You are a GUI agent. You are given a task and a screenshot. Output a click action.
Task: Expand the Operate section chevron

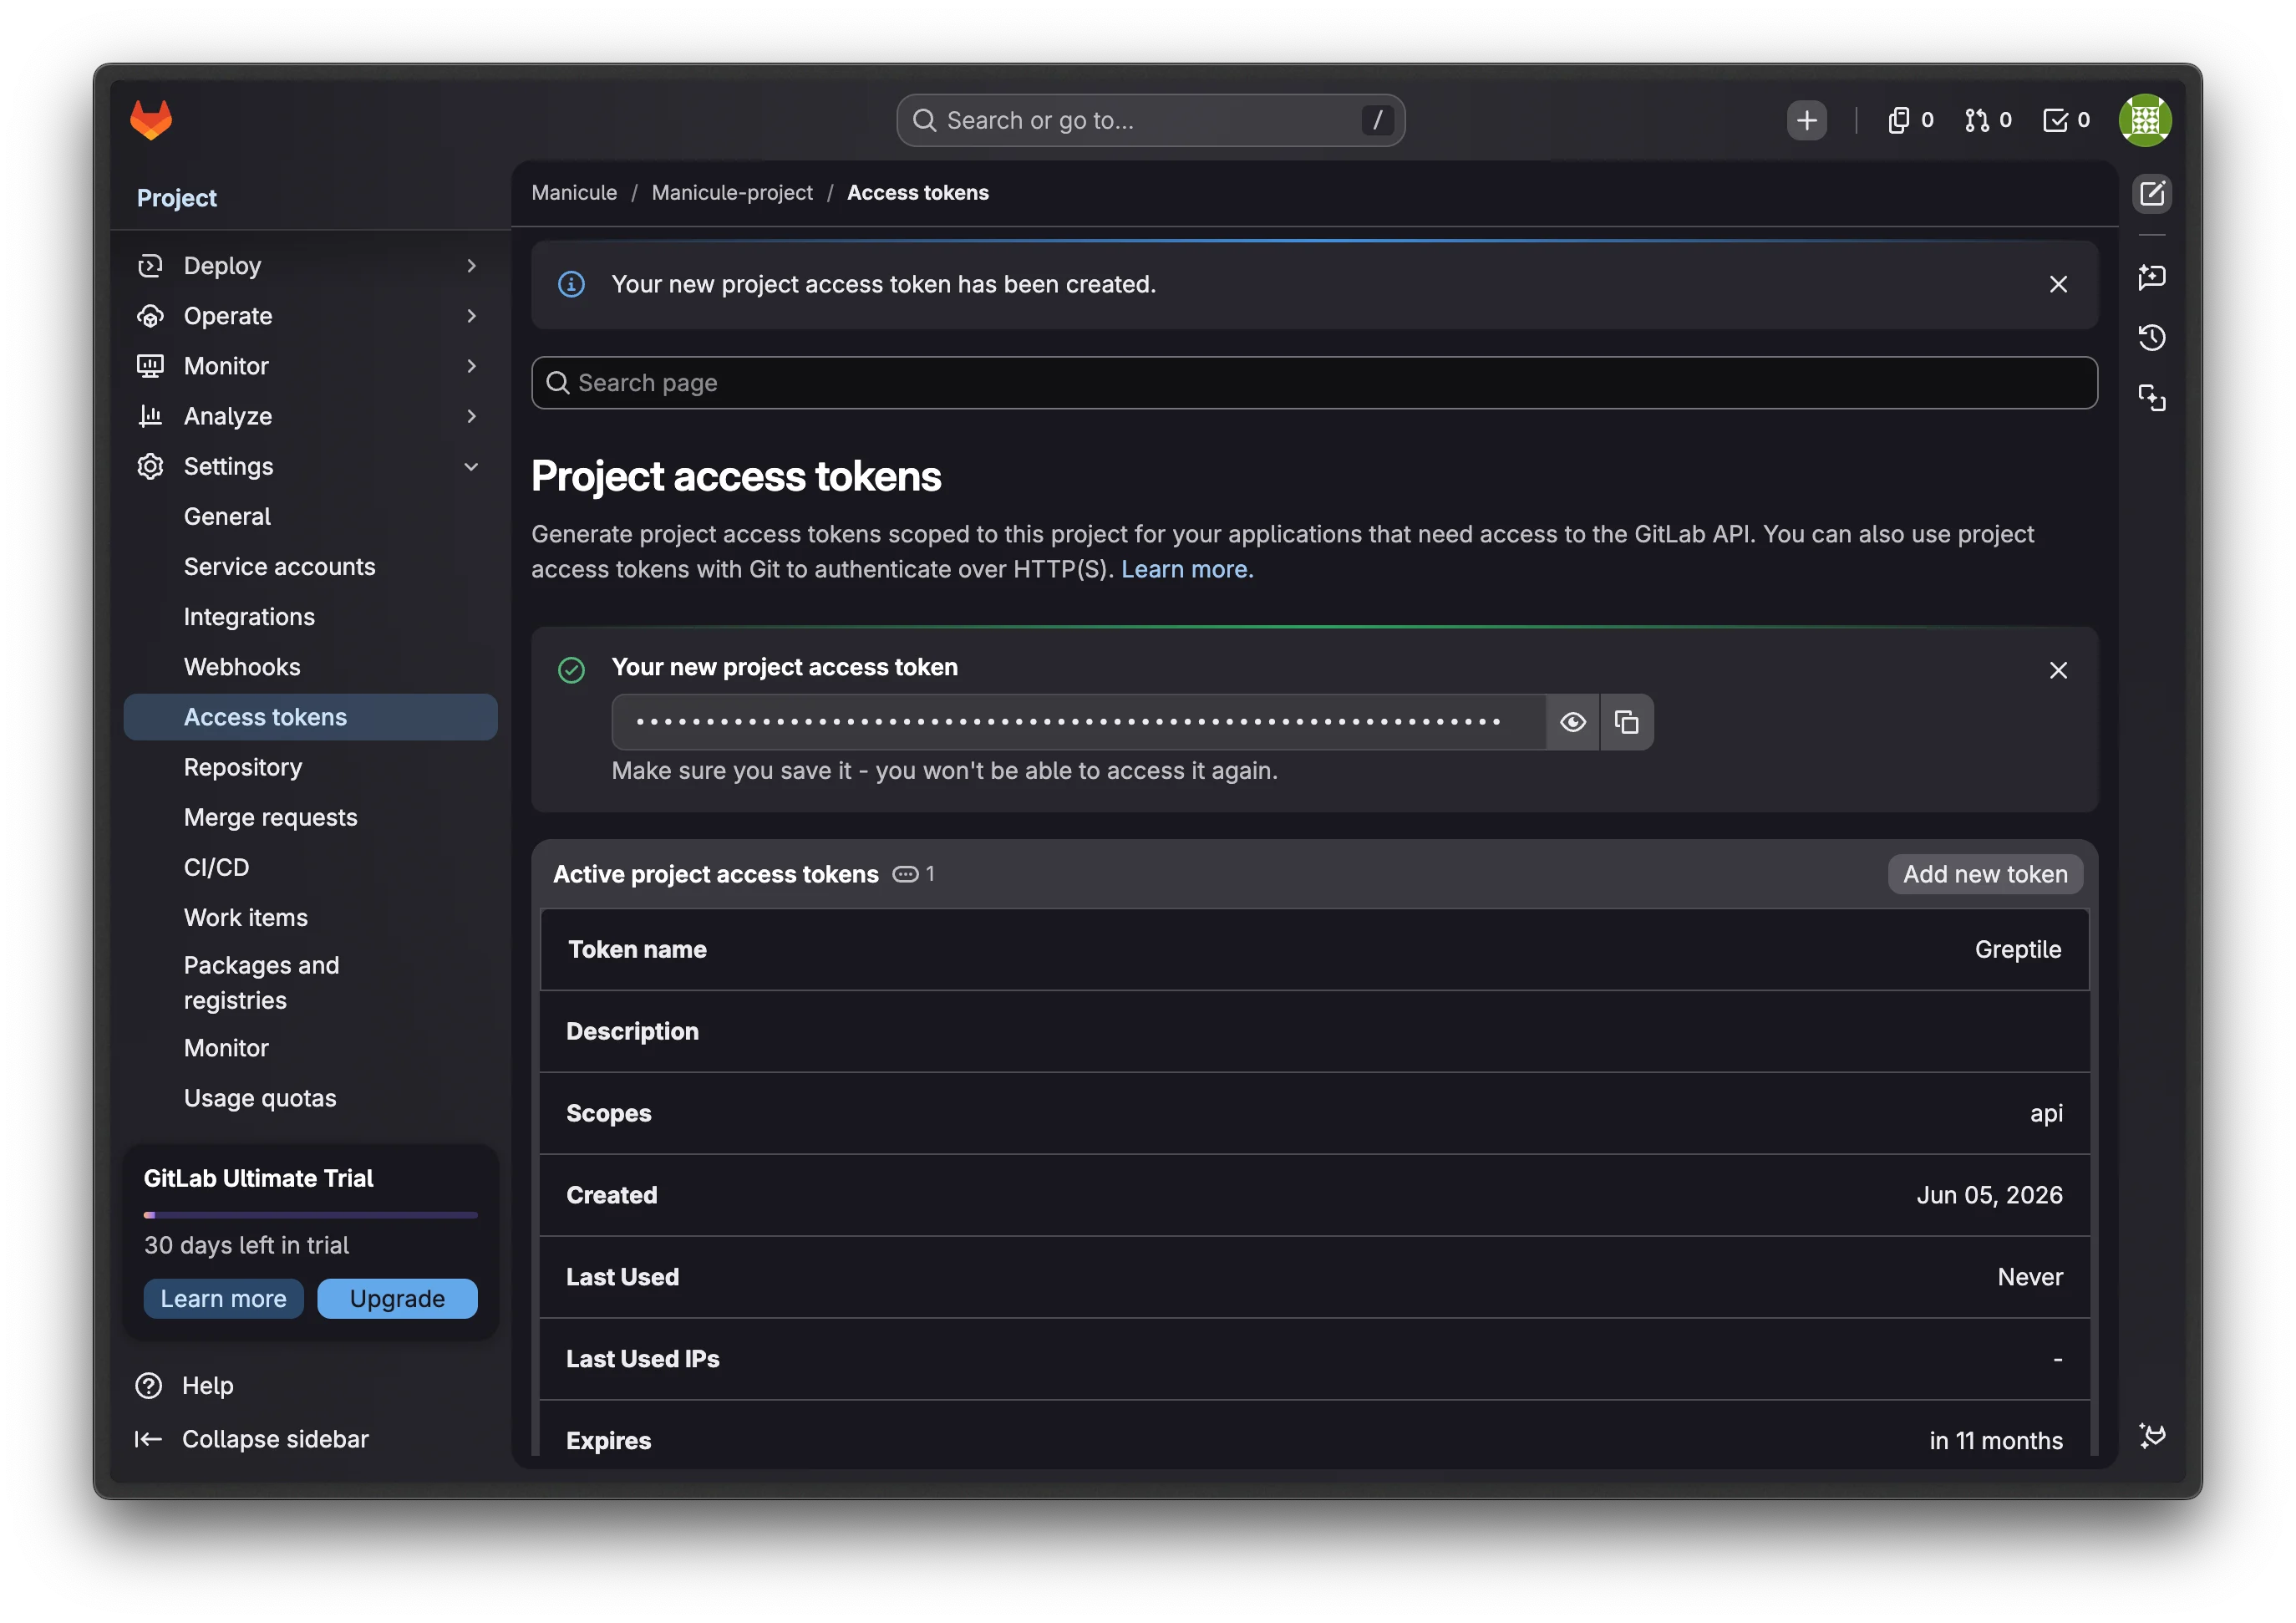[471, 315]
